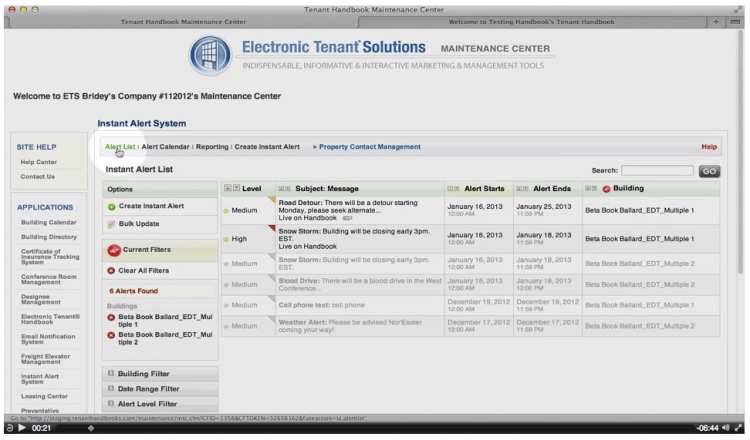This screenshot has height=440, width=750.
Task: Click the Bulk Update pencil icon
Action: click(112, 223)
